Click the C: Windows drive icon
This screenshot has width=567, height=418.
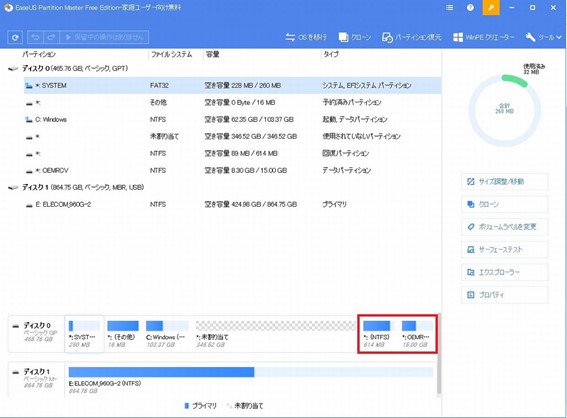pyautogui.click(x=29, y=120)
